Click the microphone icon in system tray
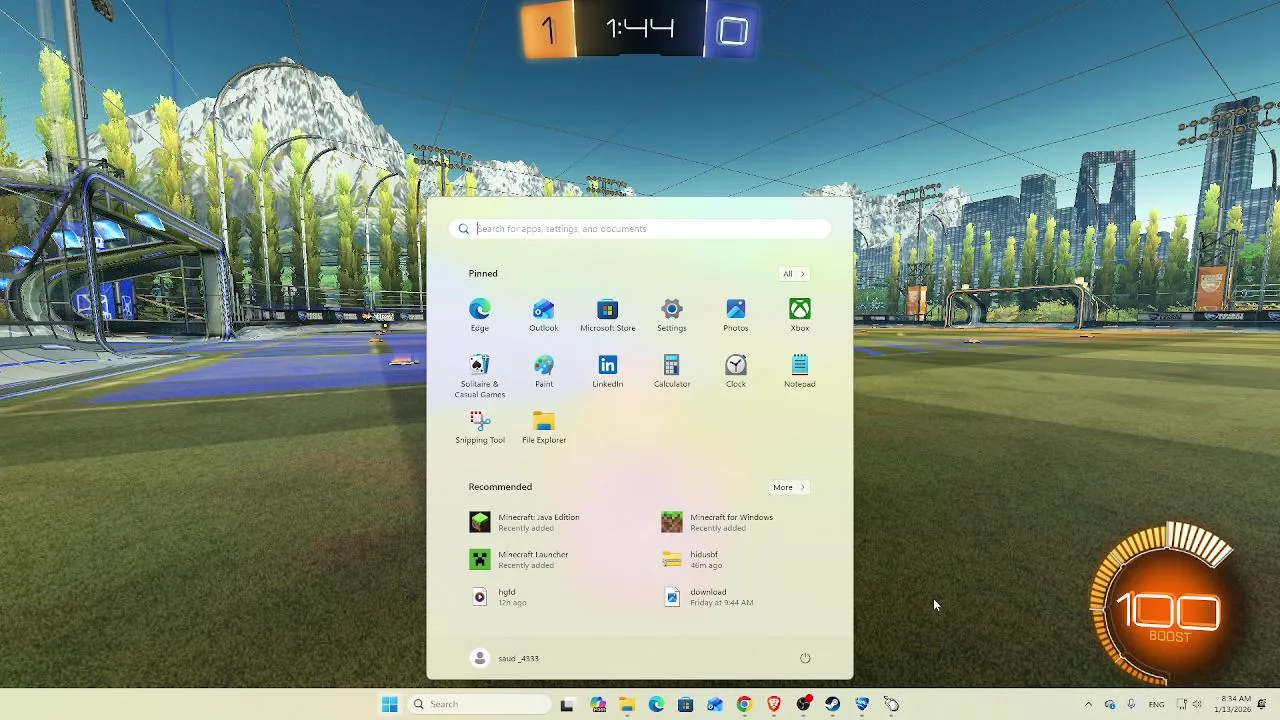1280x720 pixels. [x=1131, y=704]
